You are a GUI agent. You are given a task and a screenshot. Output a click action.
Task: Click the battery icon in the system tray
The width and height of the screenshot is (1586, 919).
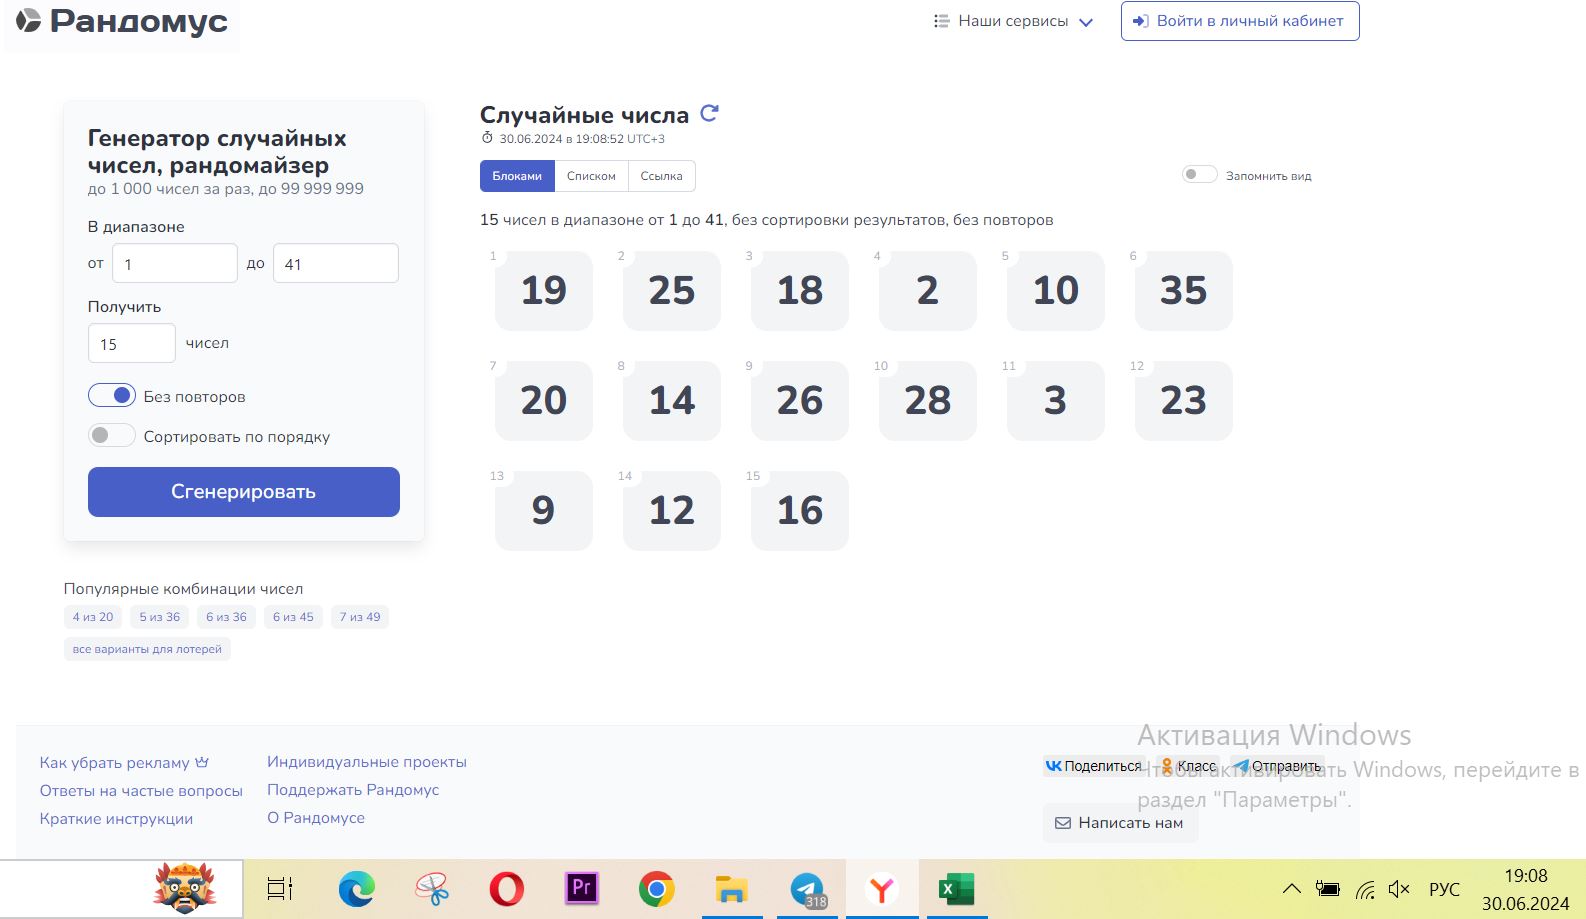tap(1328, 888)
